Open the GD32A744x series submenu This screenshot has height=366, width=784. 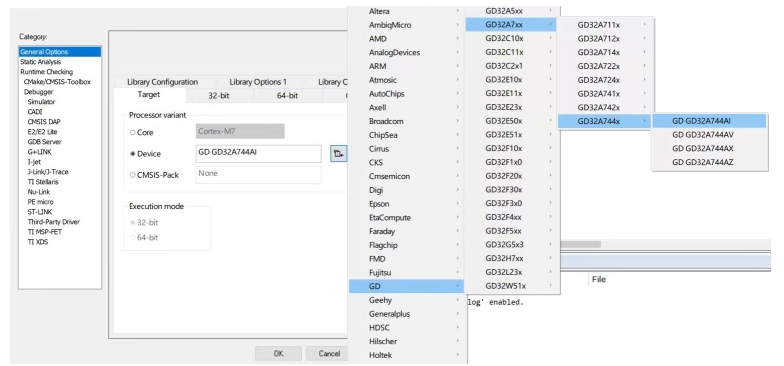[604, 121]
